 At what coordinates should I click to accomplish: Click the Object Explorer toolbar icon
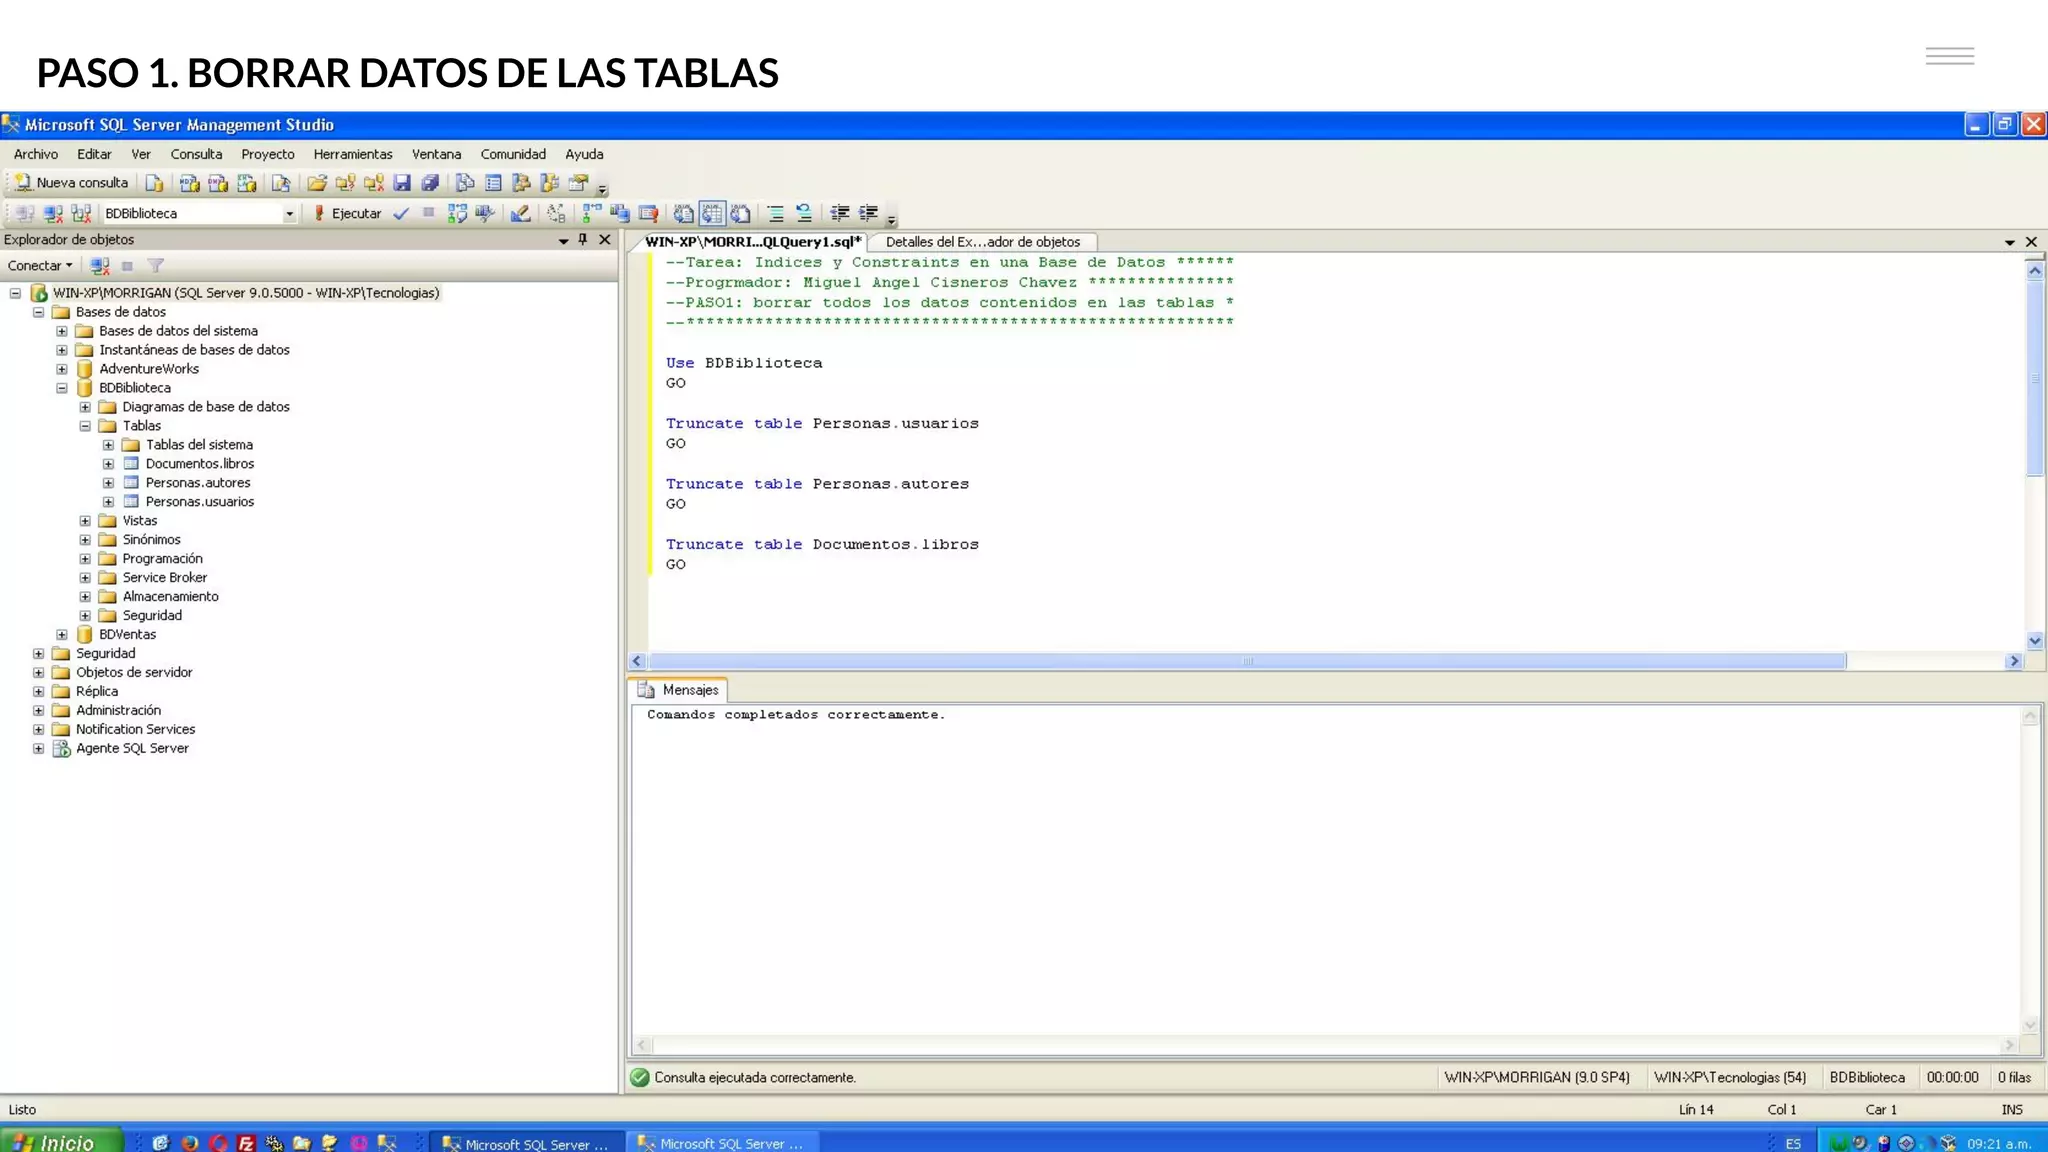[521, 183]
